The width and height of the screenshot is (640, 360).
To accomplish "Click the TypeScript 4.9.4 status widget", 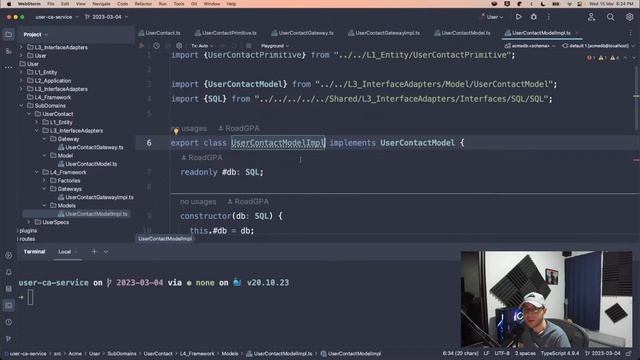I will pyautogui.click(x=560, y=353).
